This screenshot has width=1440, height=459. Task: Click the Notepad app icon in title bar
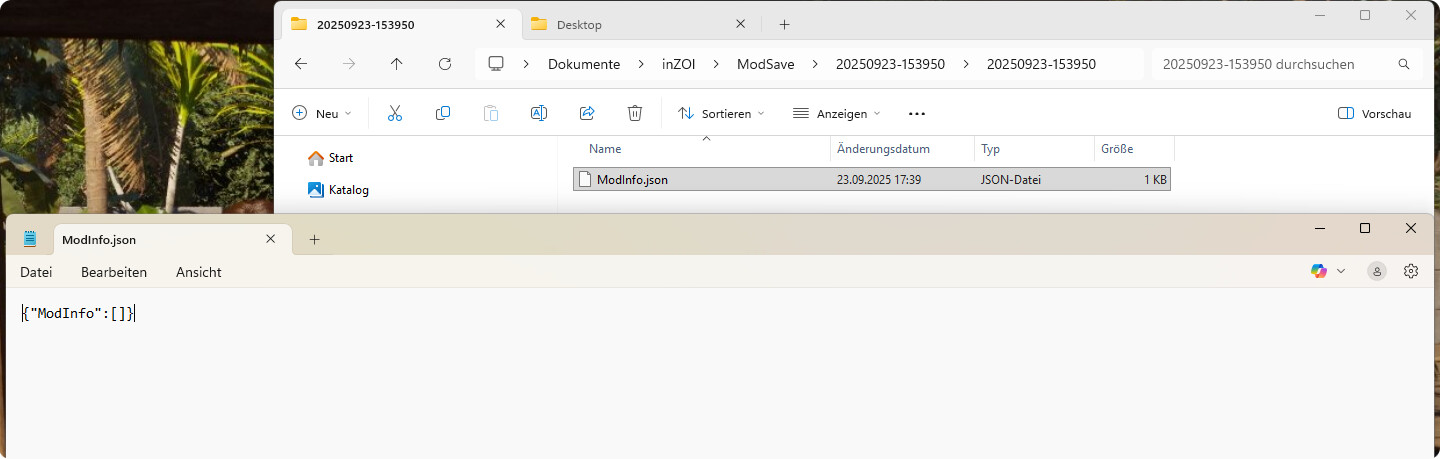tap(29, 239)
